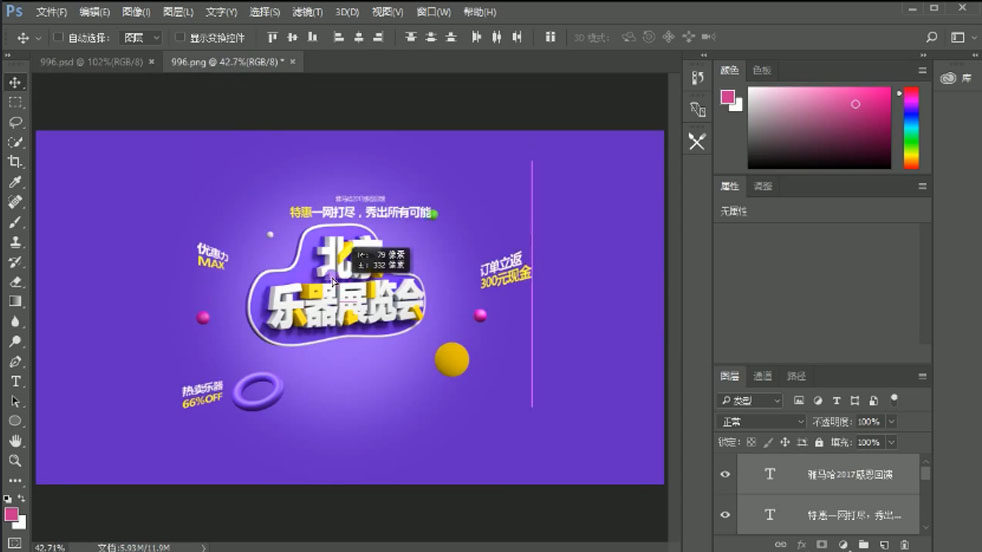
Task: Click the link layers icon
Action: (x=780, y=544)
